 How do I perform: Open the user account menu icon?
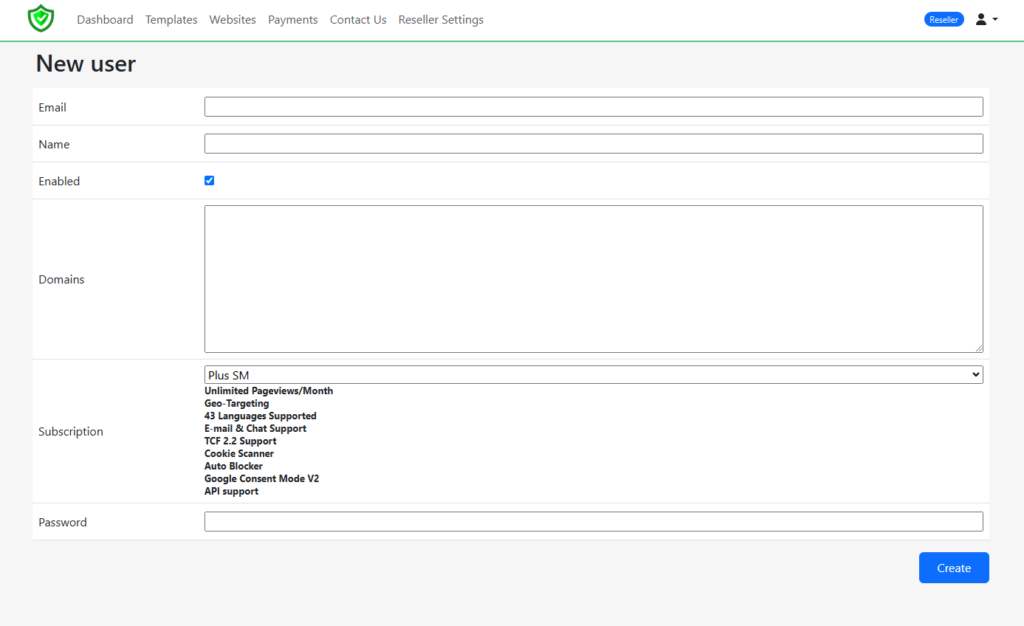click(x=986, y=20)
